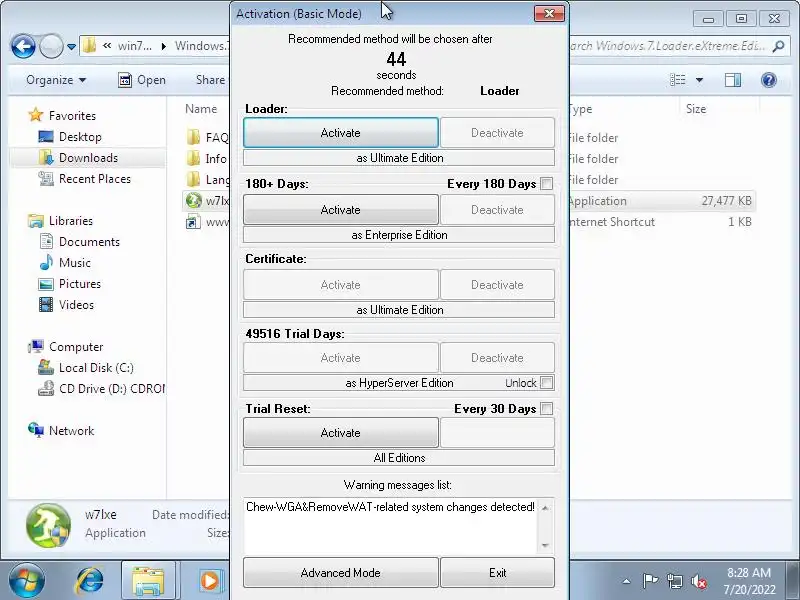
Task: Click the network tray icon
Action: point(674,581)
